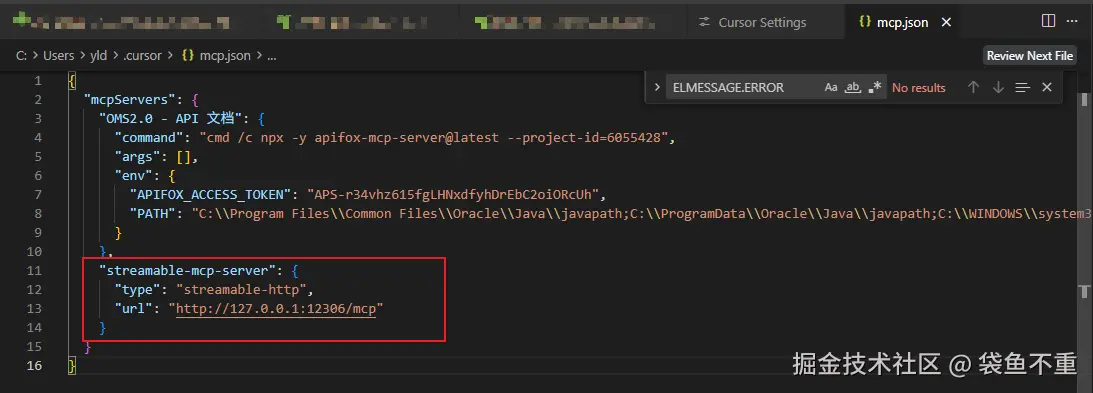Click line number 11 in gutter
Screen dimensions: 1093x393
(35, 270)
